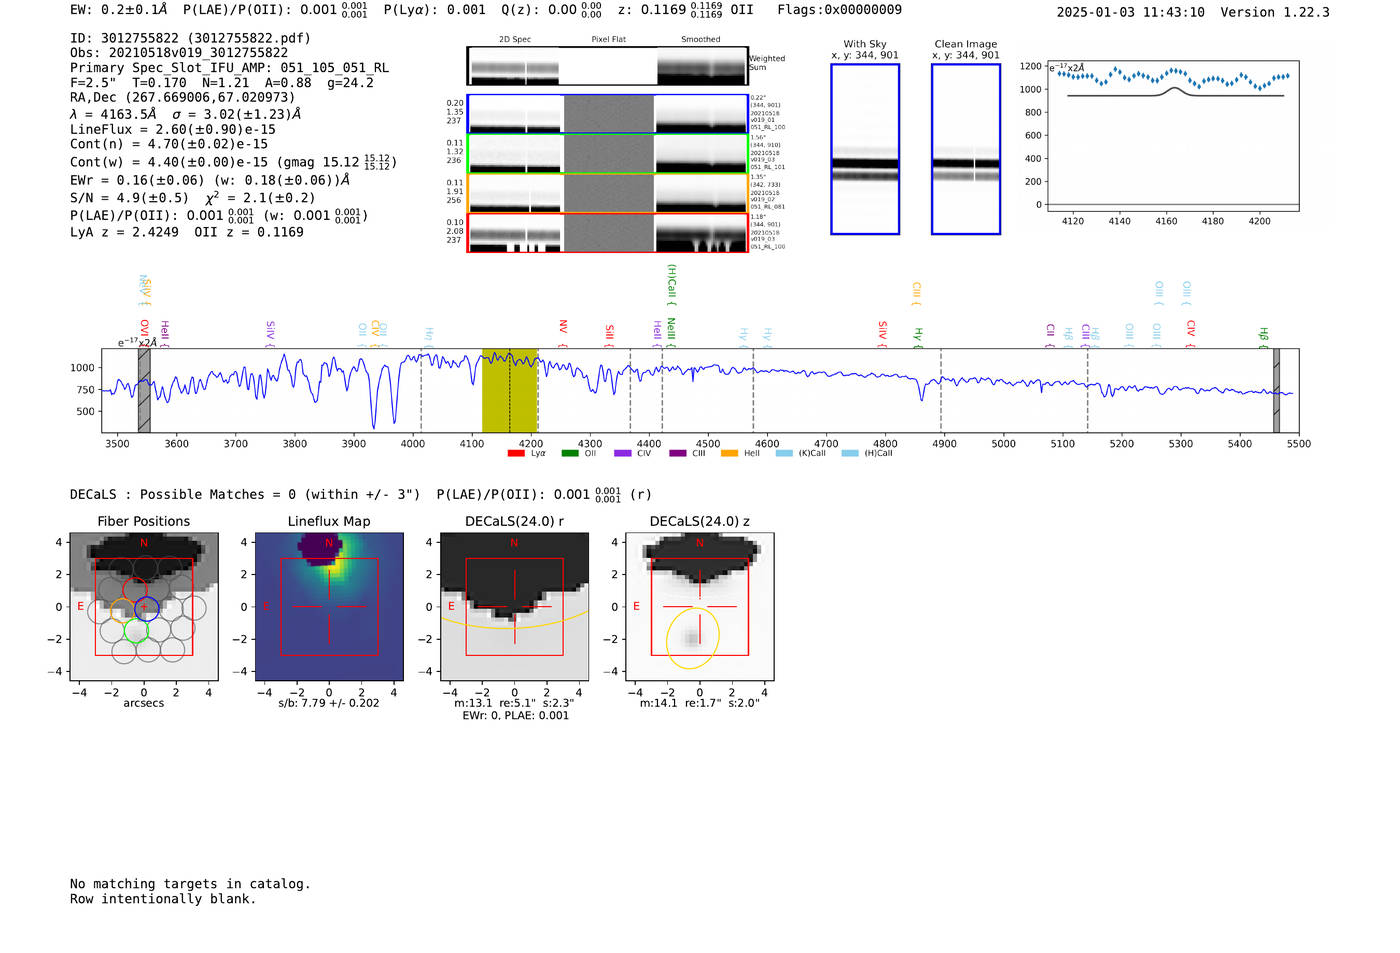The height and width of the screenshot is (953, 1400).
Task: Select the Weighted Sum spectrum strip
Action: 607,66
